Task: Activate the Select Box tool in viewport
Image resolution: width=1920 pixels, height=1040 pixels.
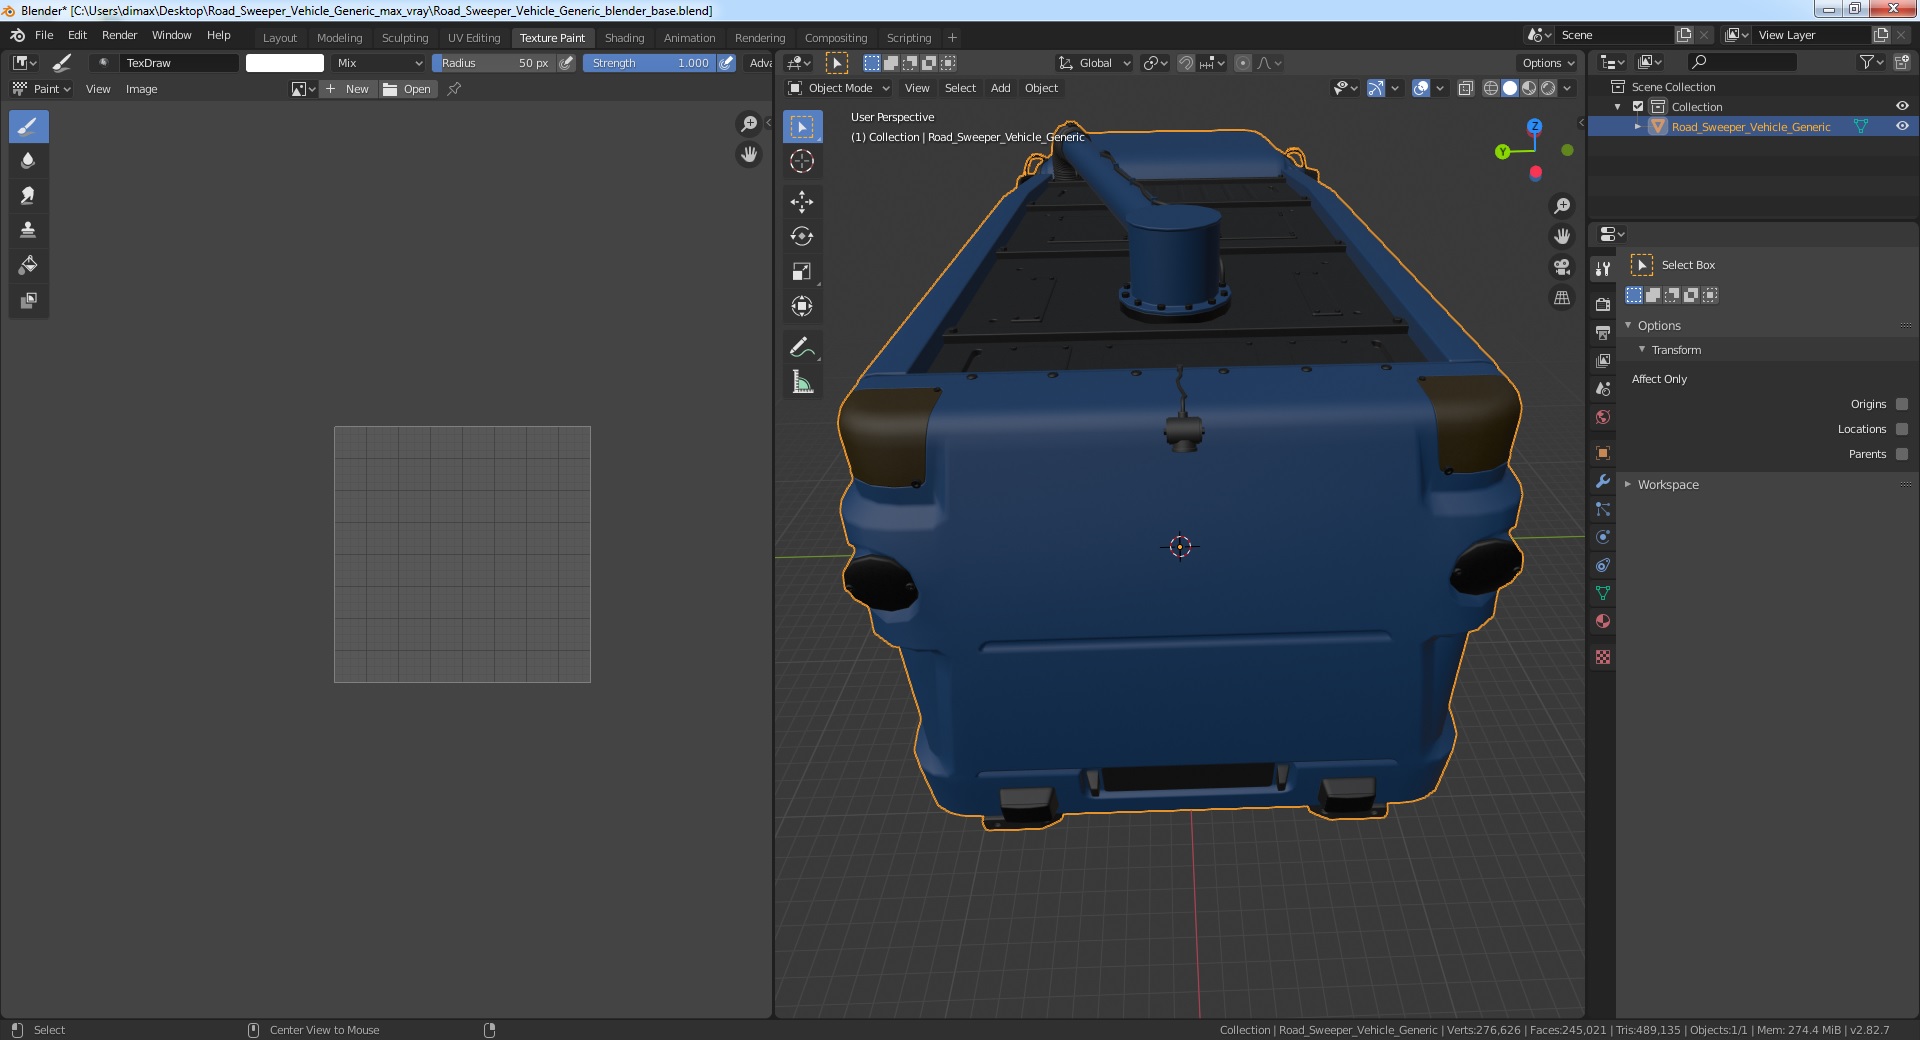Action: coord(802,127)
